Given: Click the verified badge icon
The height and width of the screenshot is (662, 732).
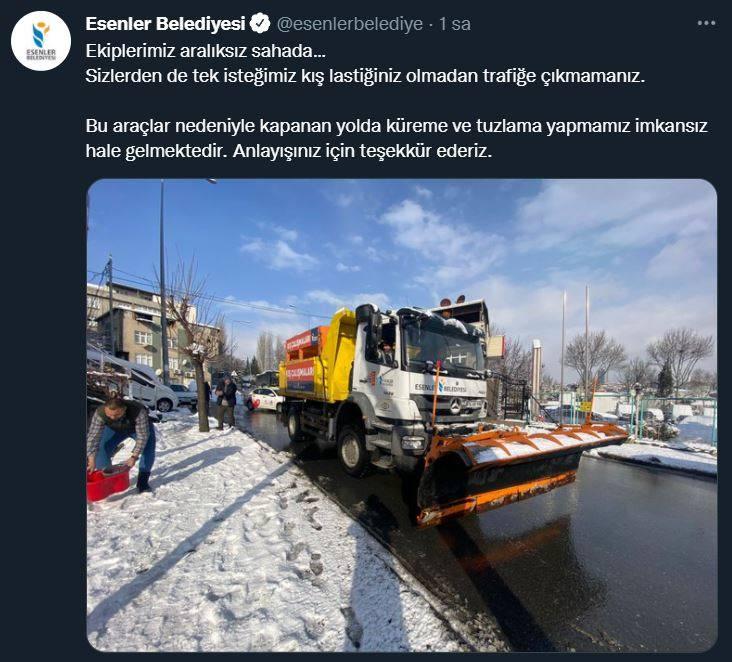Looking at the screenshot, I should click(x=260, y=24).
